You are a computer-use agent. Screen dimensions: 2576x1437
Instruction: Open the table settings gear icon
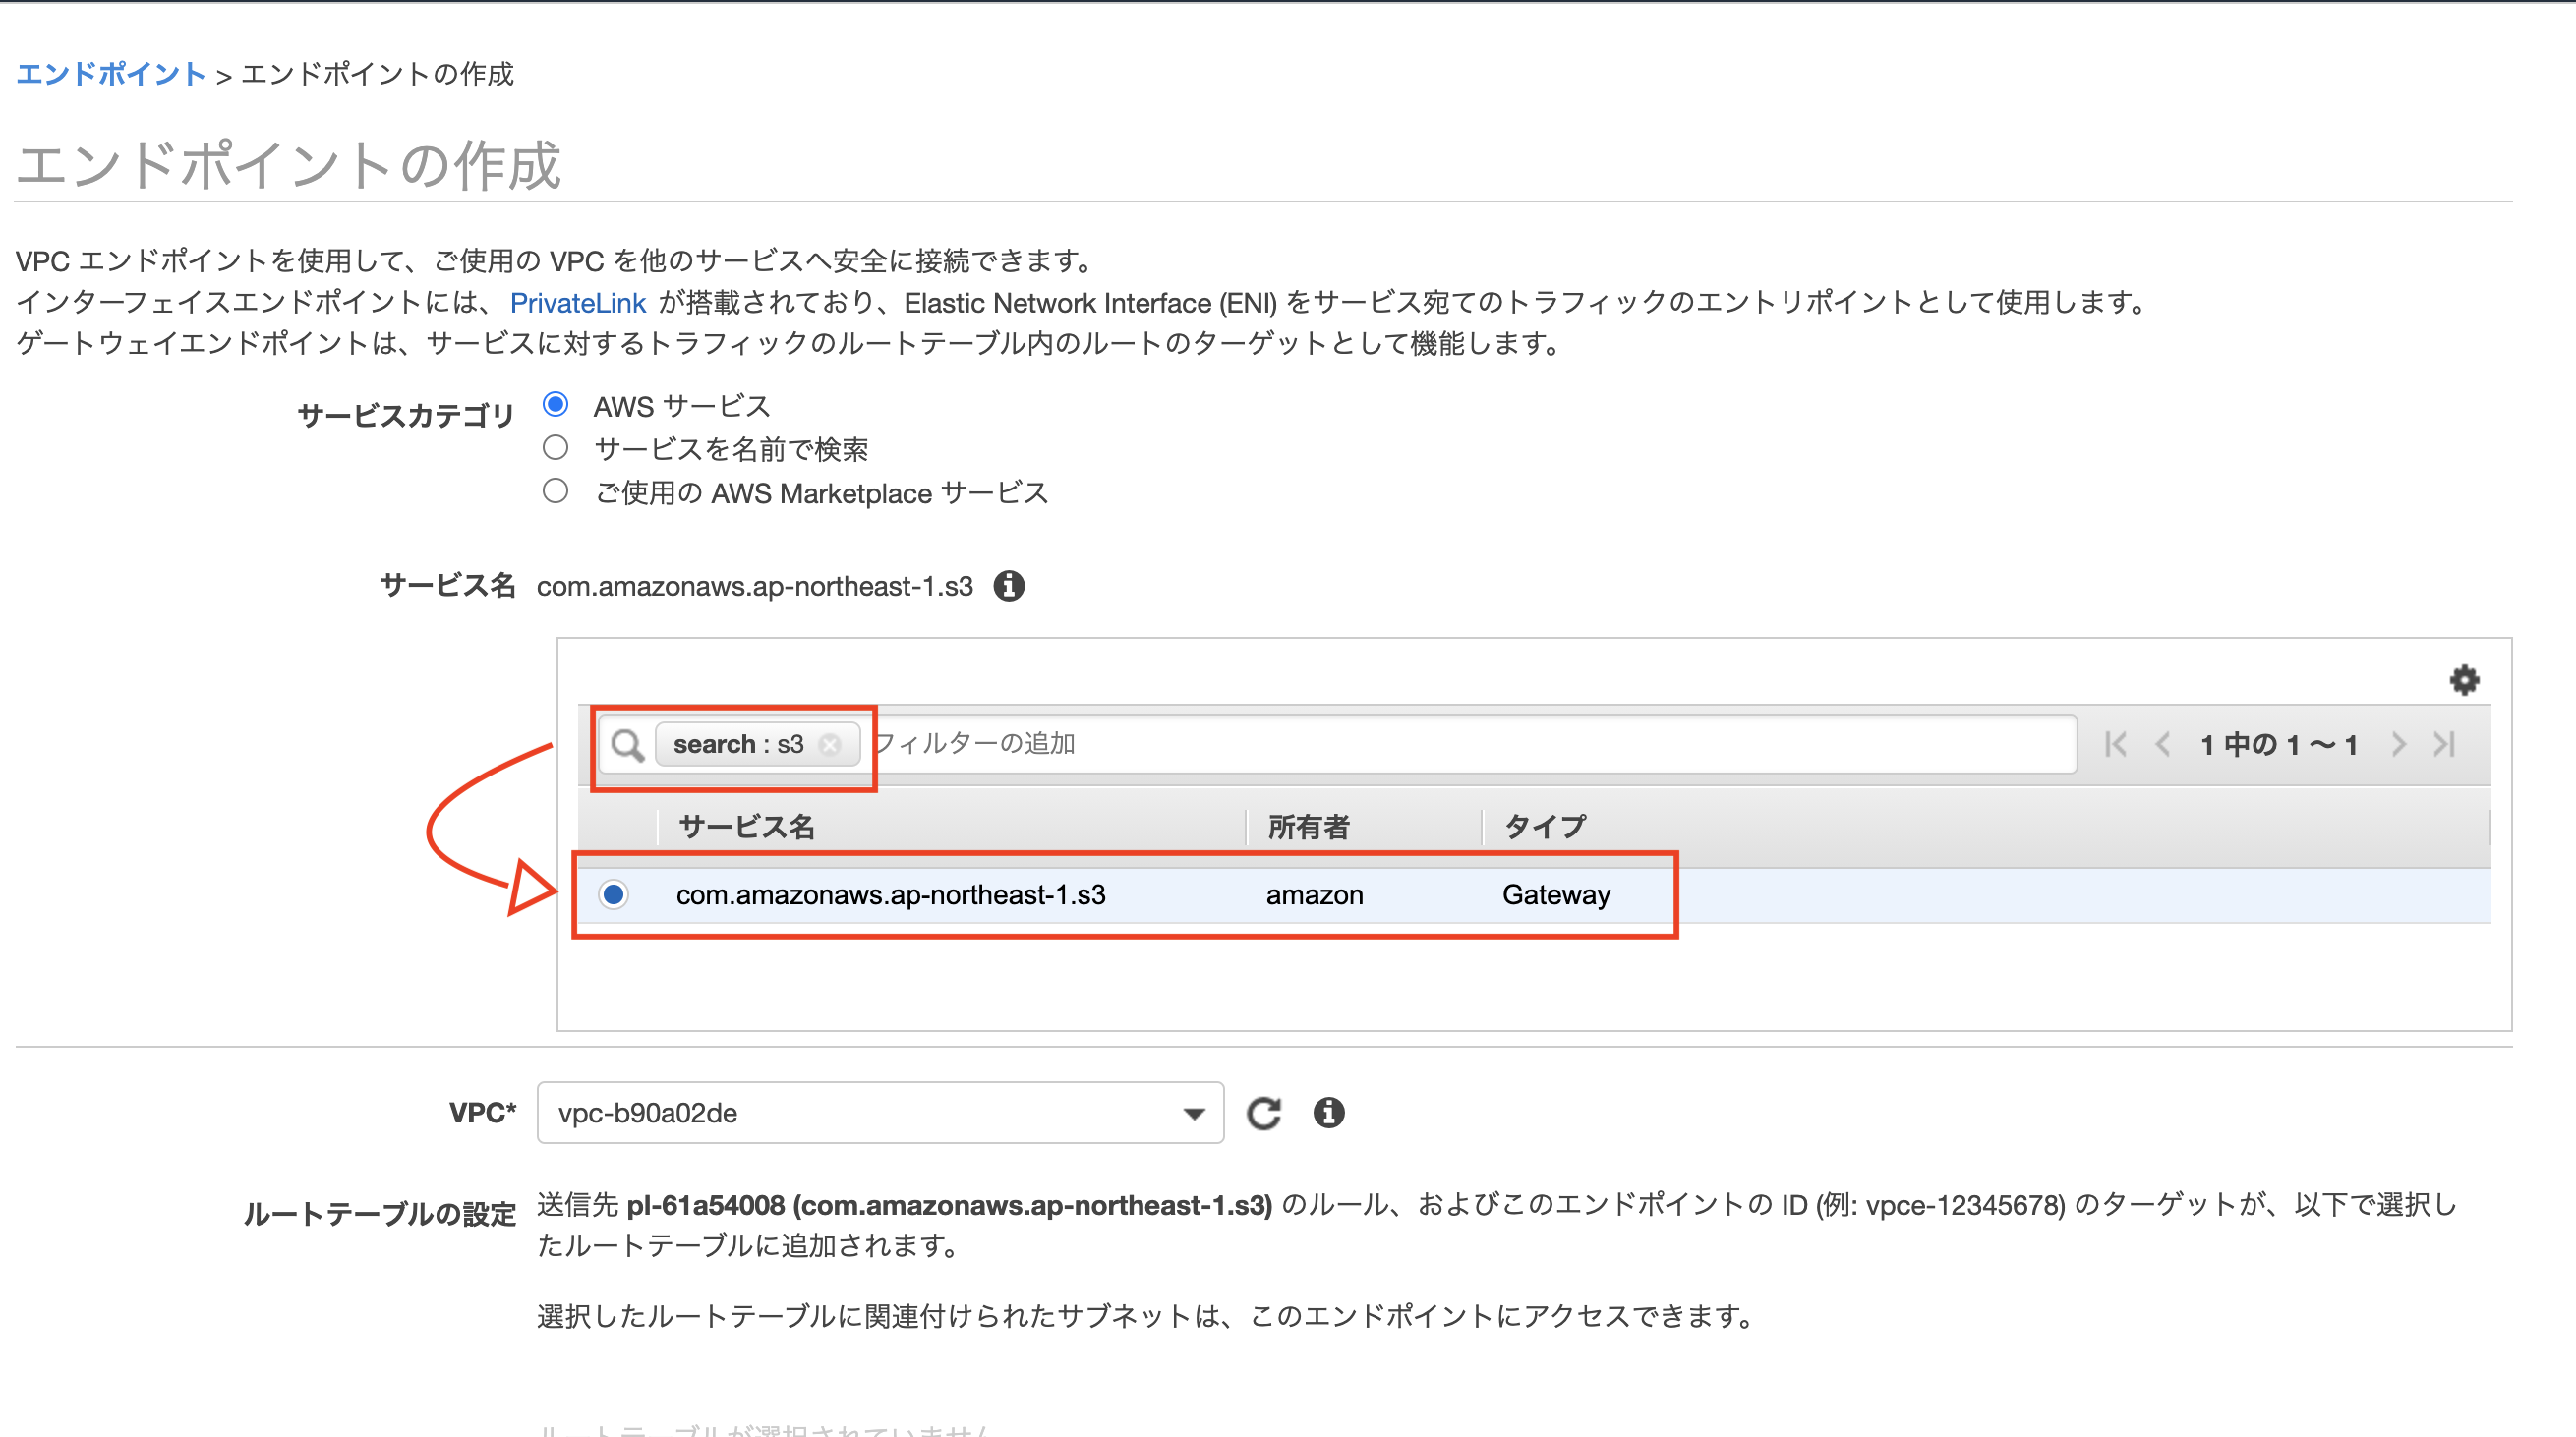[x=2464, y=680]
